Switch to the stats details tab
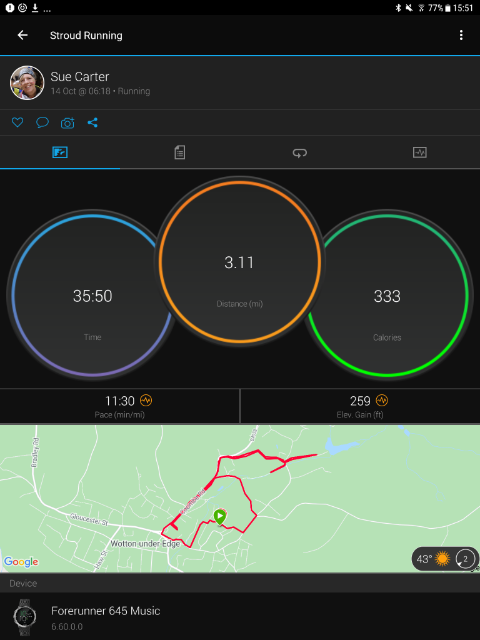The height and width of the screenshot is (640, 480). coord(180,153)
